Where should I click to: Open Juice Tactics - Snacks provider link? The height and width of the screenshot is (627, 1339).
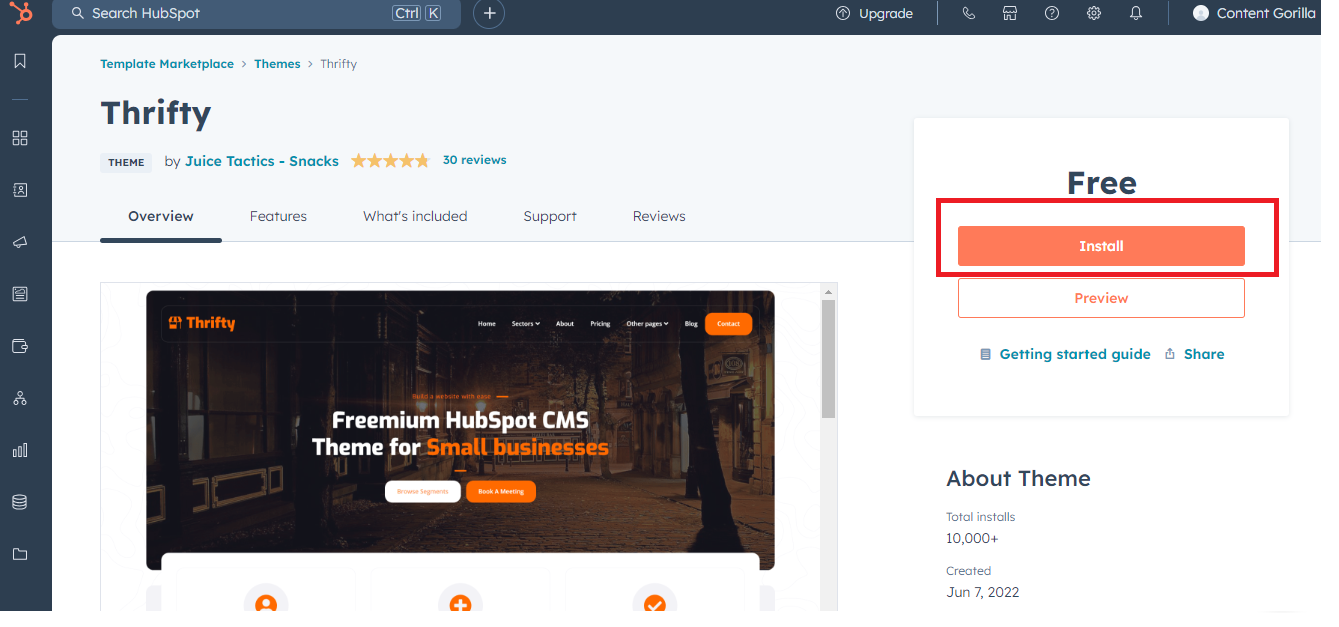tap(262, 161)
